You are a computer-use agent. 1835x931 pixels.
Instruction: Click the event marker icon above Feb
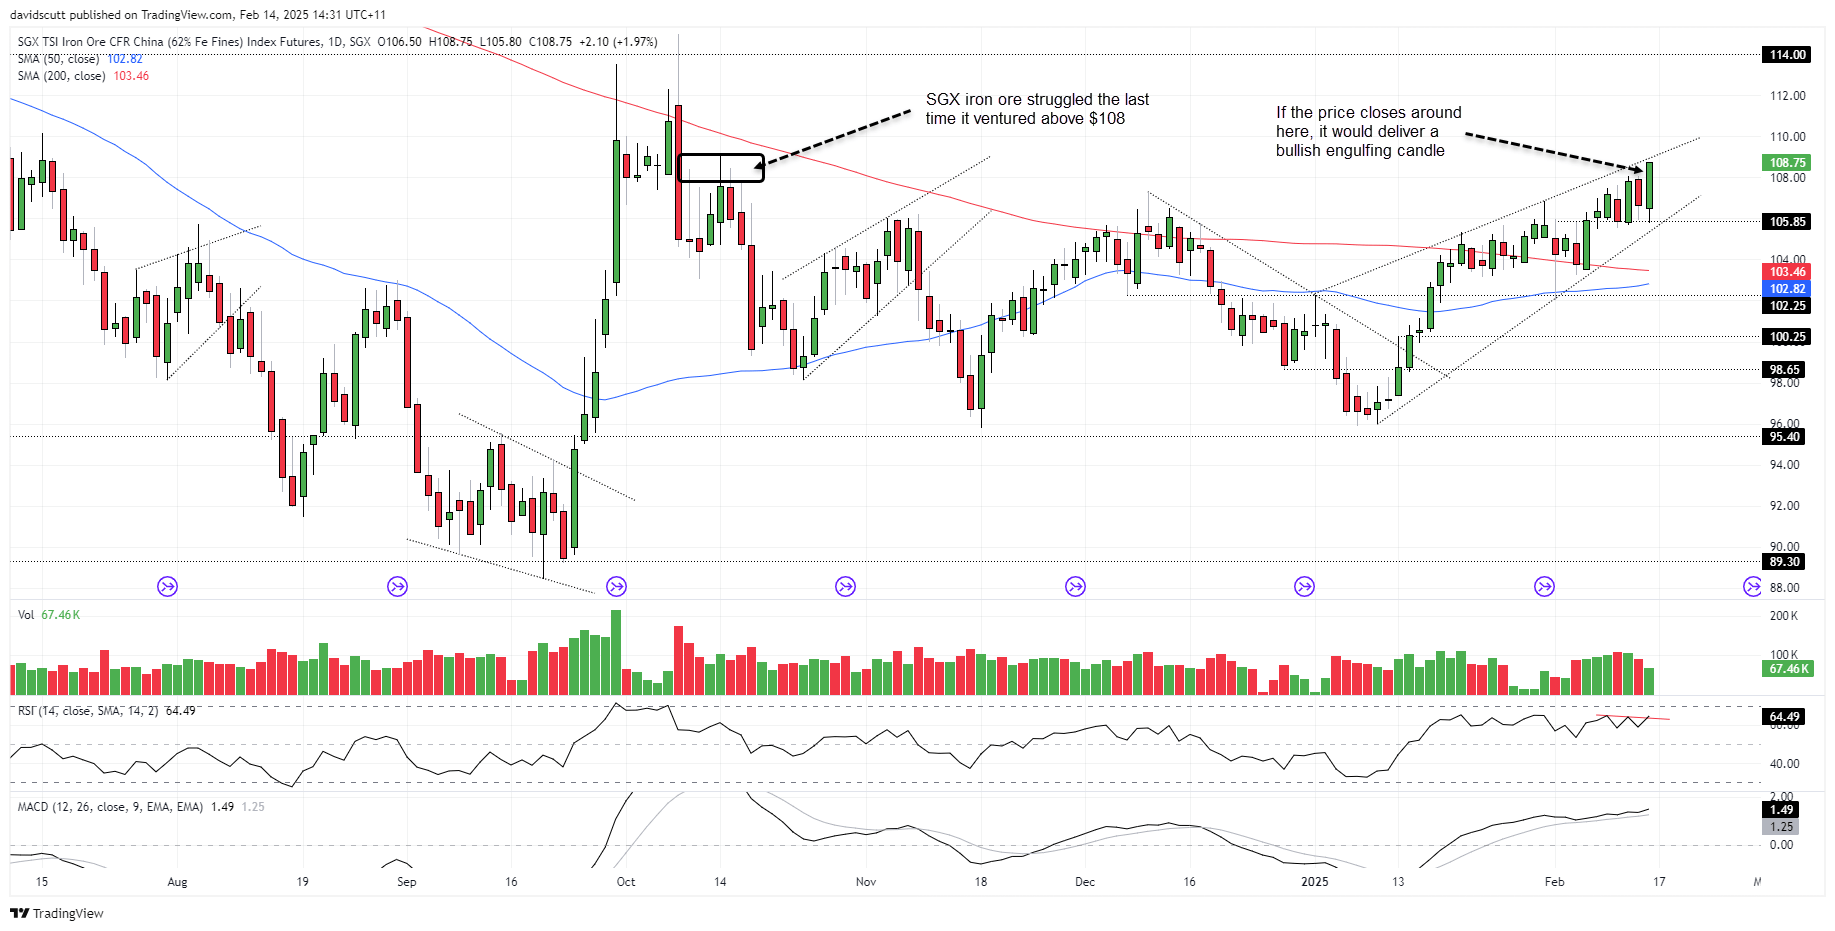tap(1545, 587)
